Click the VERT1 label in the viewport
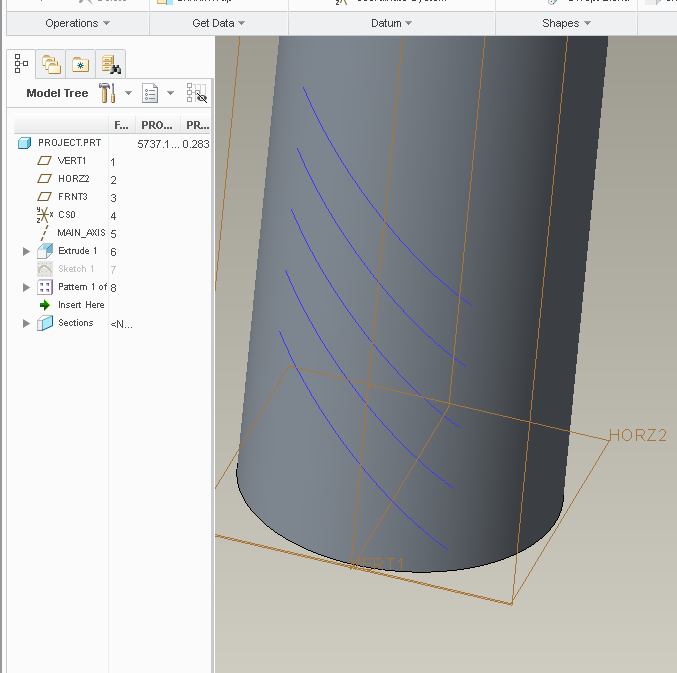The image size is (677, 673). pos(377,564)
